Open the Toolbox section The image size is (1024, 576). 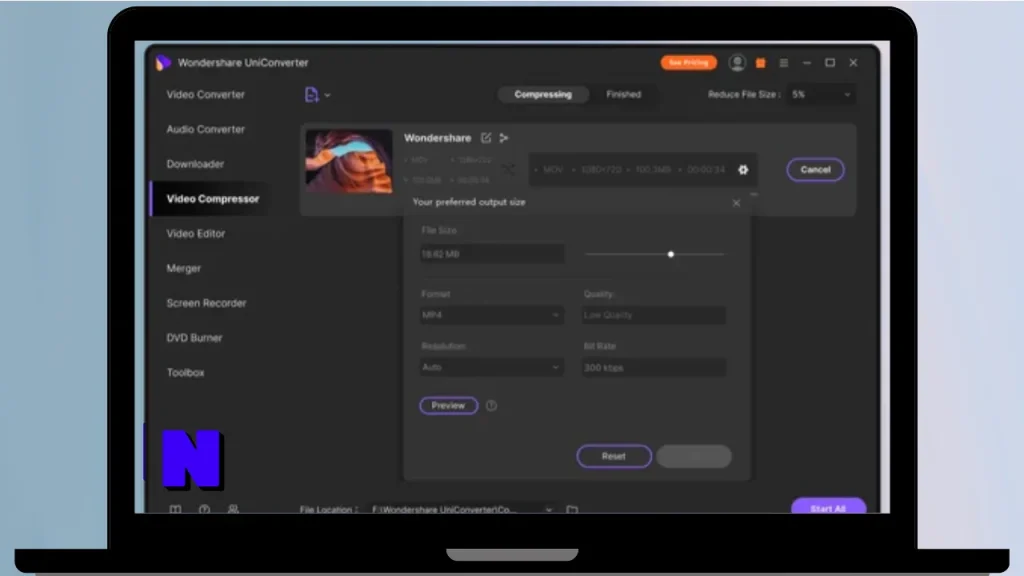[x=185, y=372]
